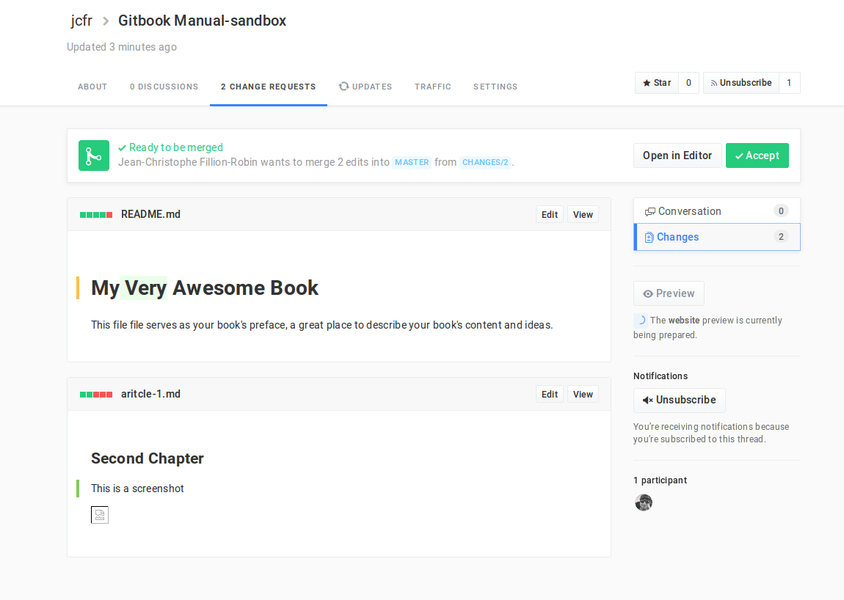Click the broken screenshot image icon
The width and height of the screenshot is (844, 600).
click(x=99, y=515)
